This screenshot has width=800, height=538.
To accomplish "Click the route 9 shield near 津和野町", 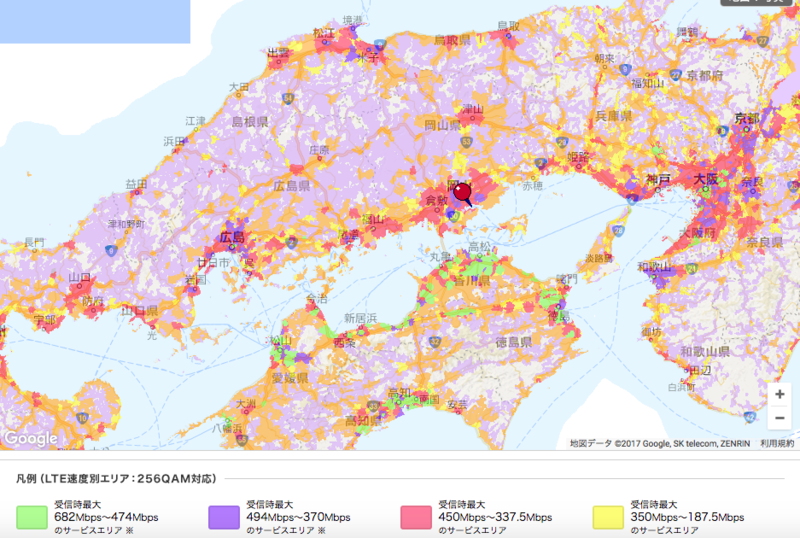I will pos(111,251).
